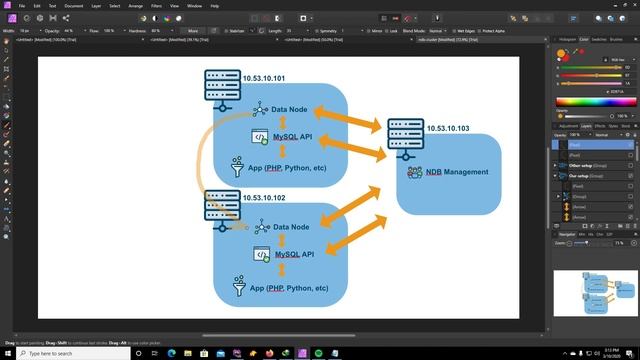Adjust the color opacity slider in the Color panel
640x360 pixels.
point(590,116)
